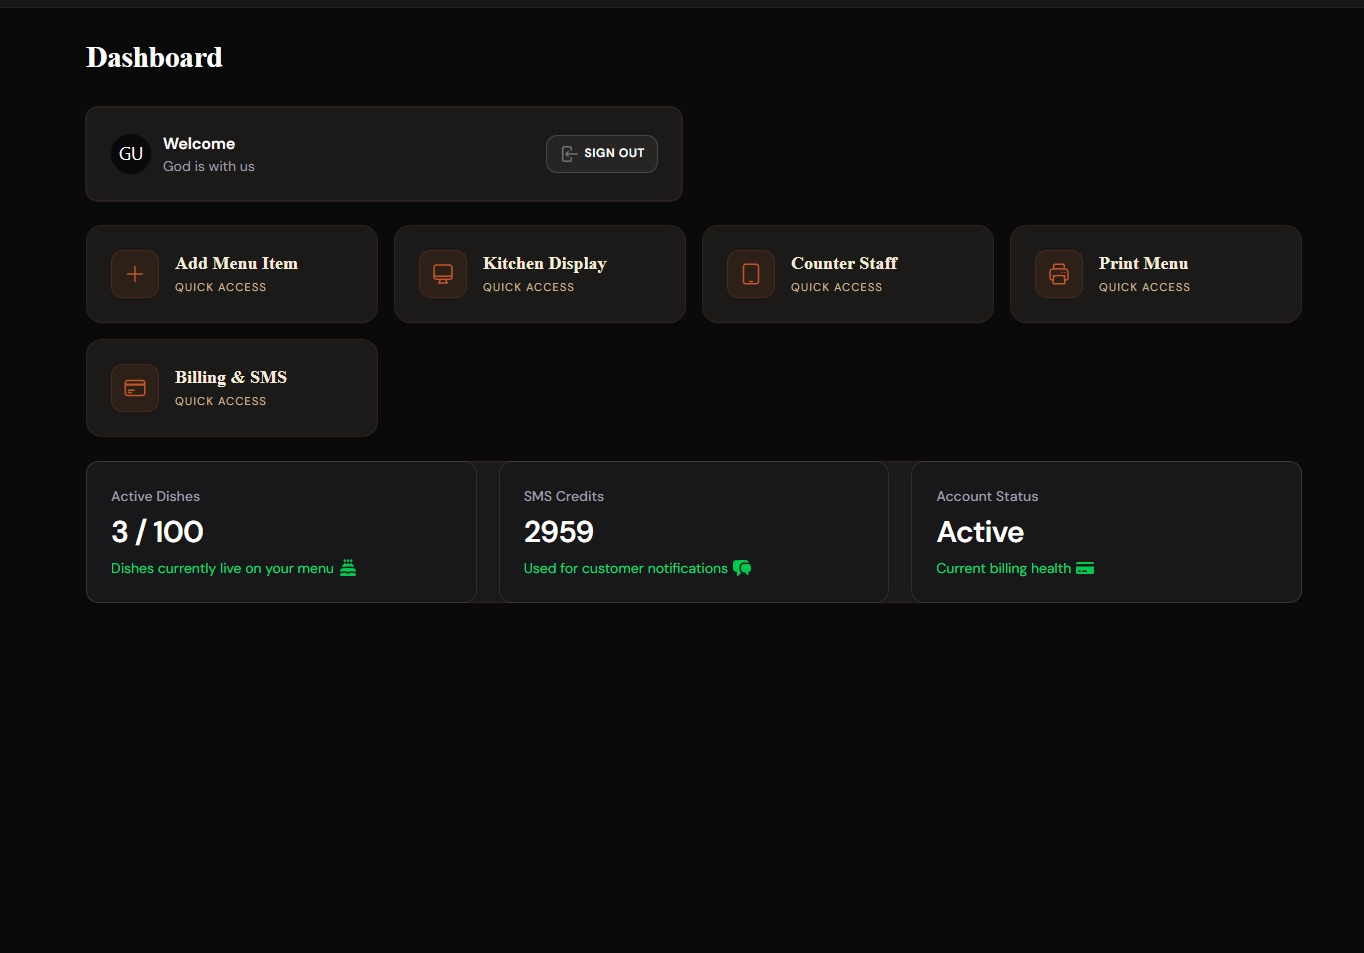Click the 2959 SMS credits value
The image size is (1364, 953).
(559, 532)
